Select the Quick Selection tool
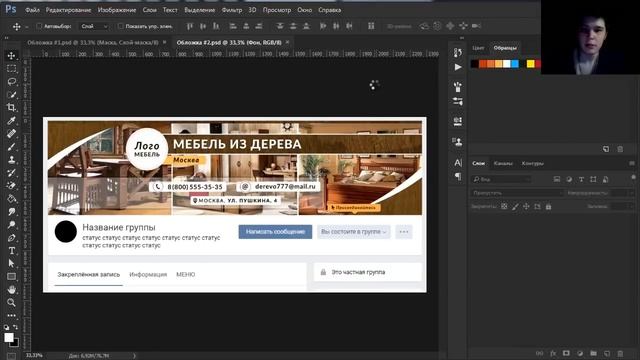Viewport: 640px width, 360px height. [x=11, y=95]
